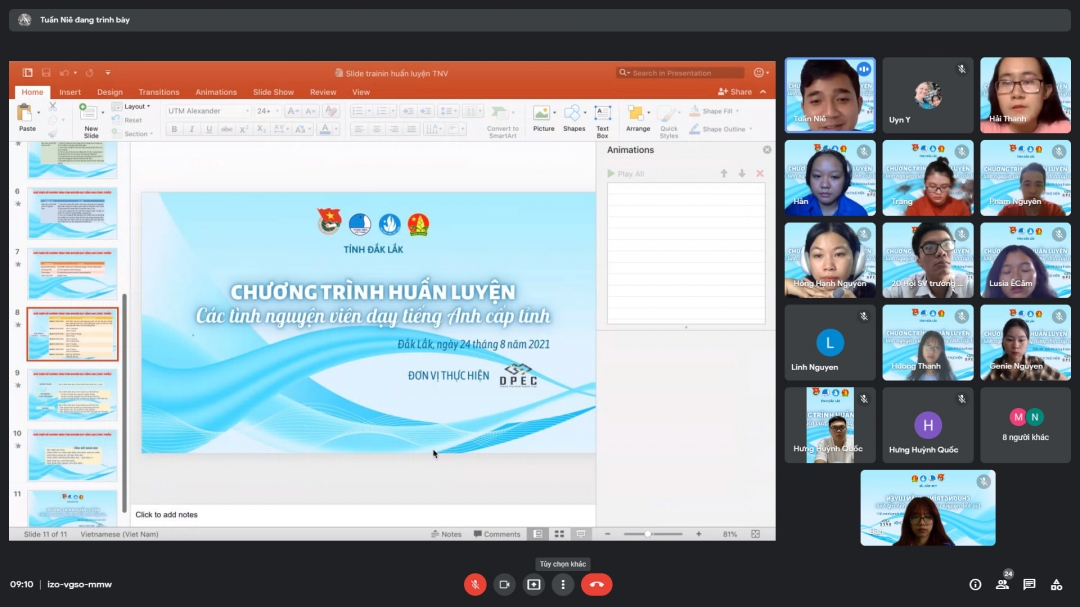This screenshot has width=1080, height=607.
Task: Click the Share button in PowerPoint
Action: 736,92
